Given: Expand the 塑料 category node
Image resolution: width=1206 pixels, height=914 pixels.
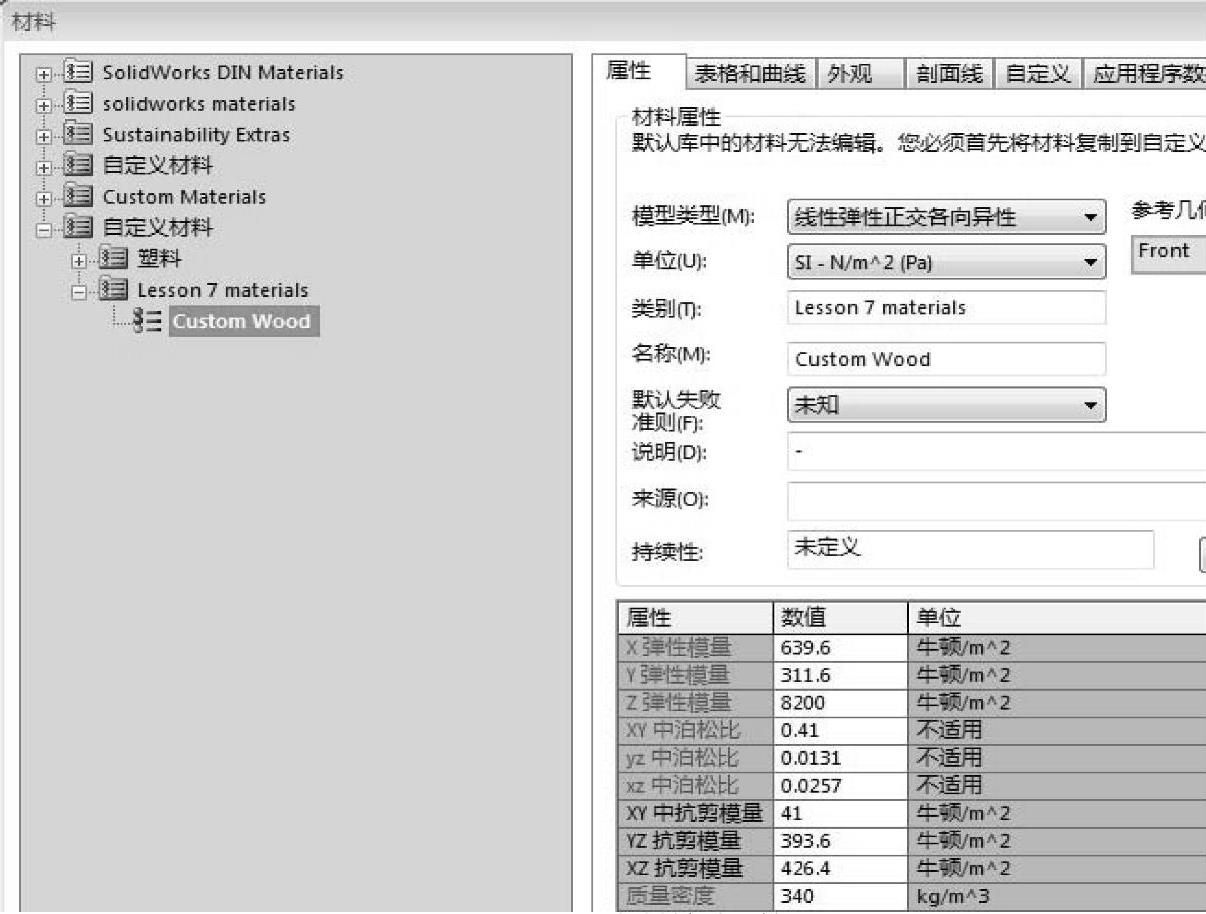Looking at the screenshot, I should coord(79,260).
